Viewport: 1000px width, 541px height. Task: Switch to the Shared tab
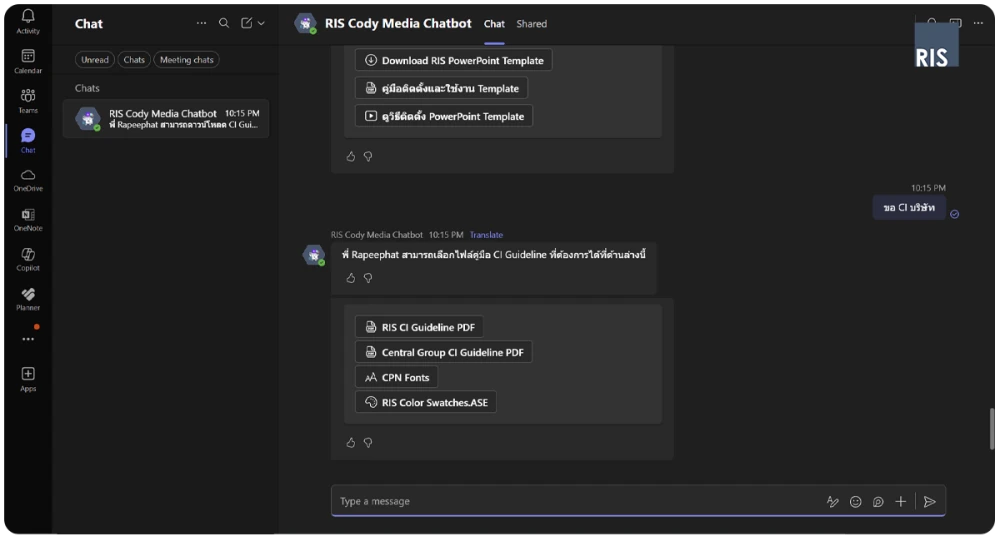click(x=531, y=24)
